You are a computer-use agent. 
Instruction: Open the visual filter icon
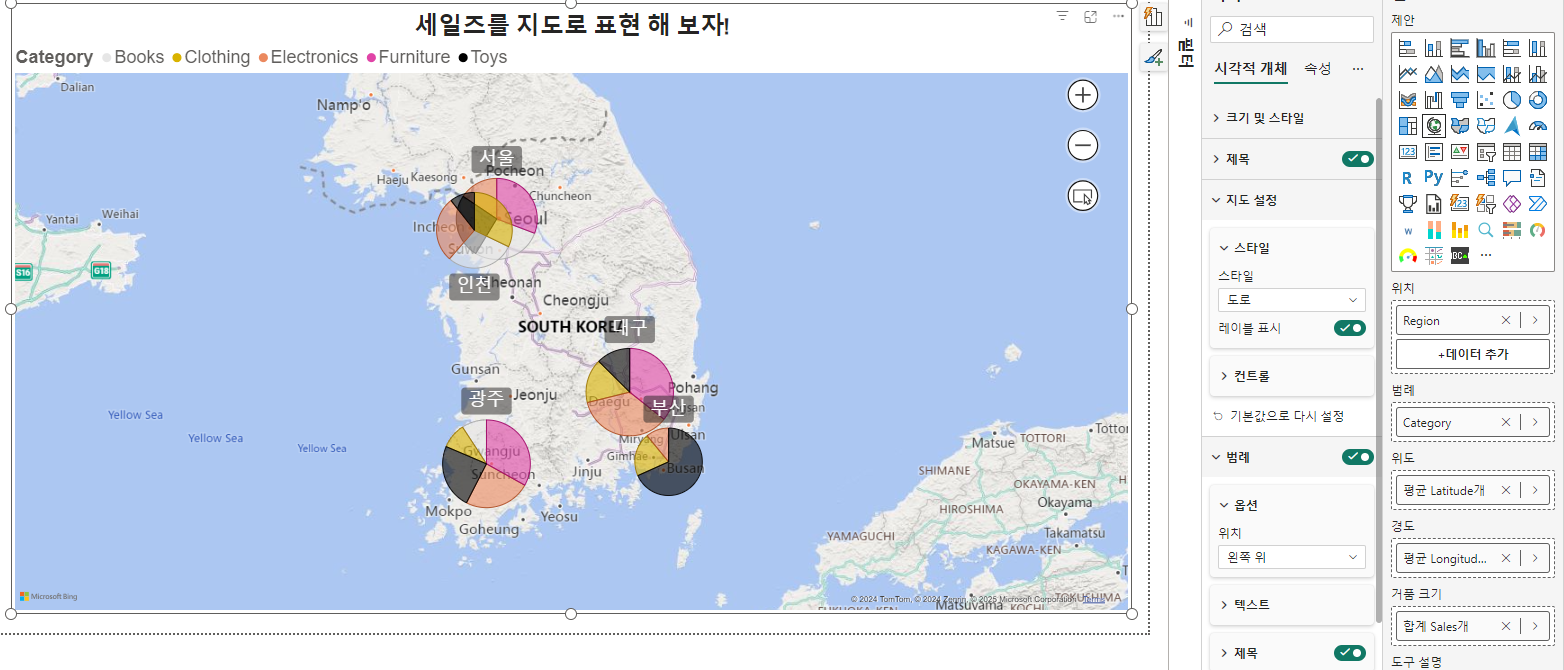pyautogui.click(x=1063, y=17)
